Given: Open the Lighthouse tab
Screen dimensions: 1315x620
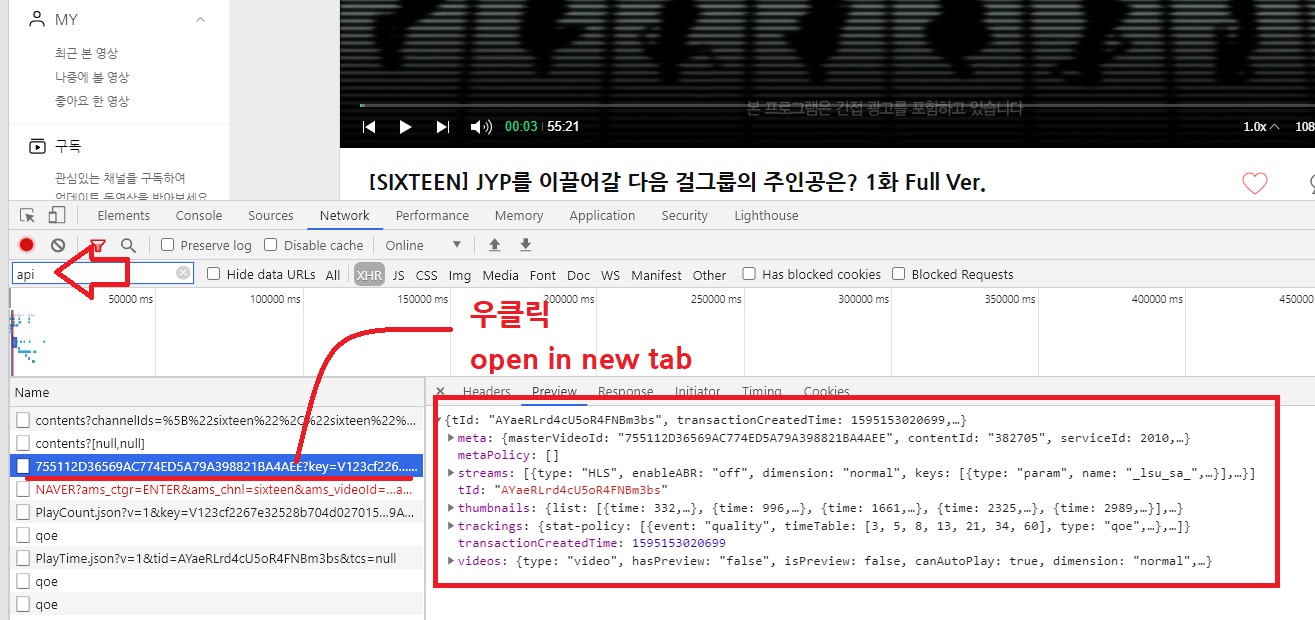Looking at the screenshot, I should tap(766, 215).
